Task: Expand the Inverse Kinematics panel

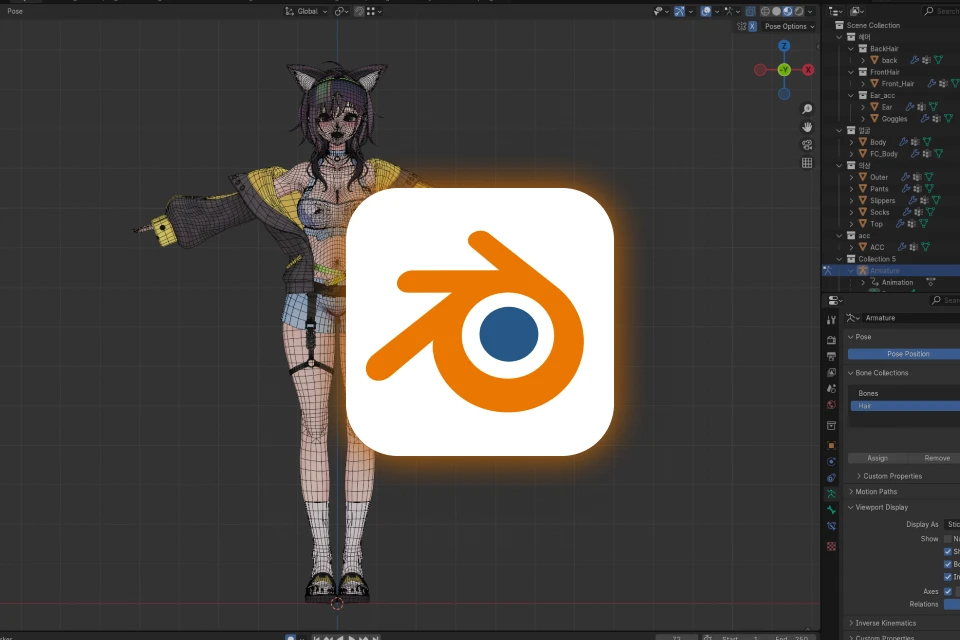Action: (x=885, y=623)
